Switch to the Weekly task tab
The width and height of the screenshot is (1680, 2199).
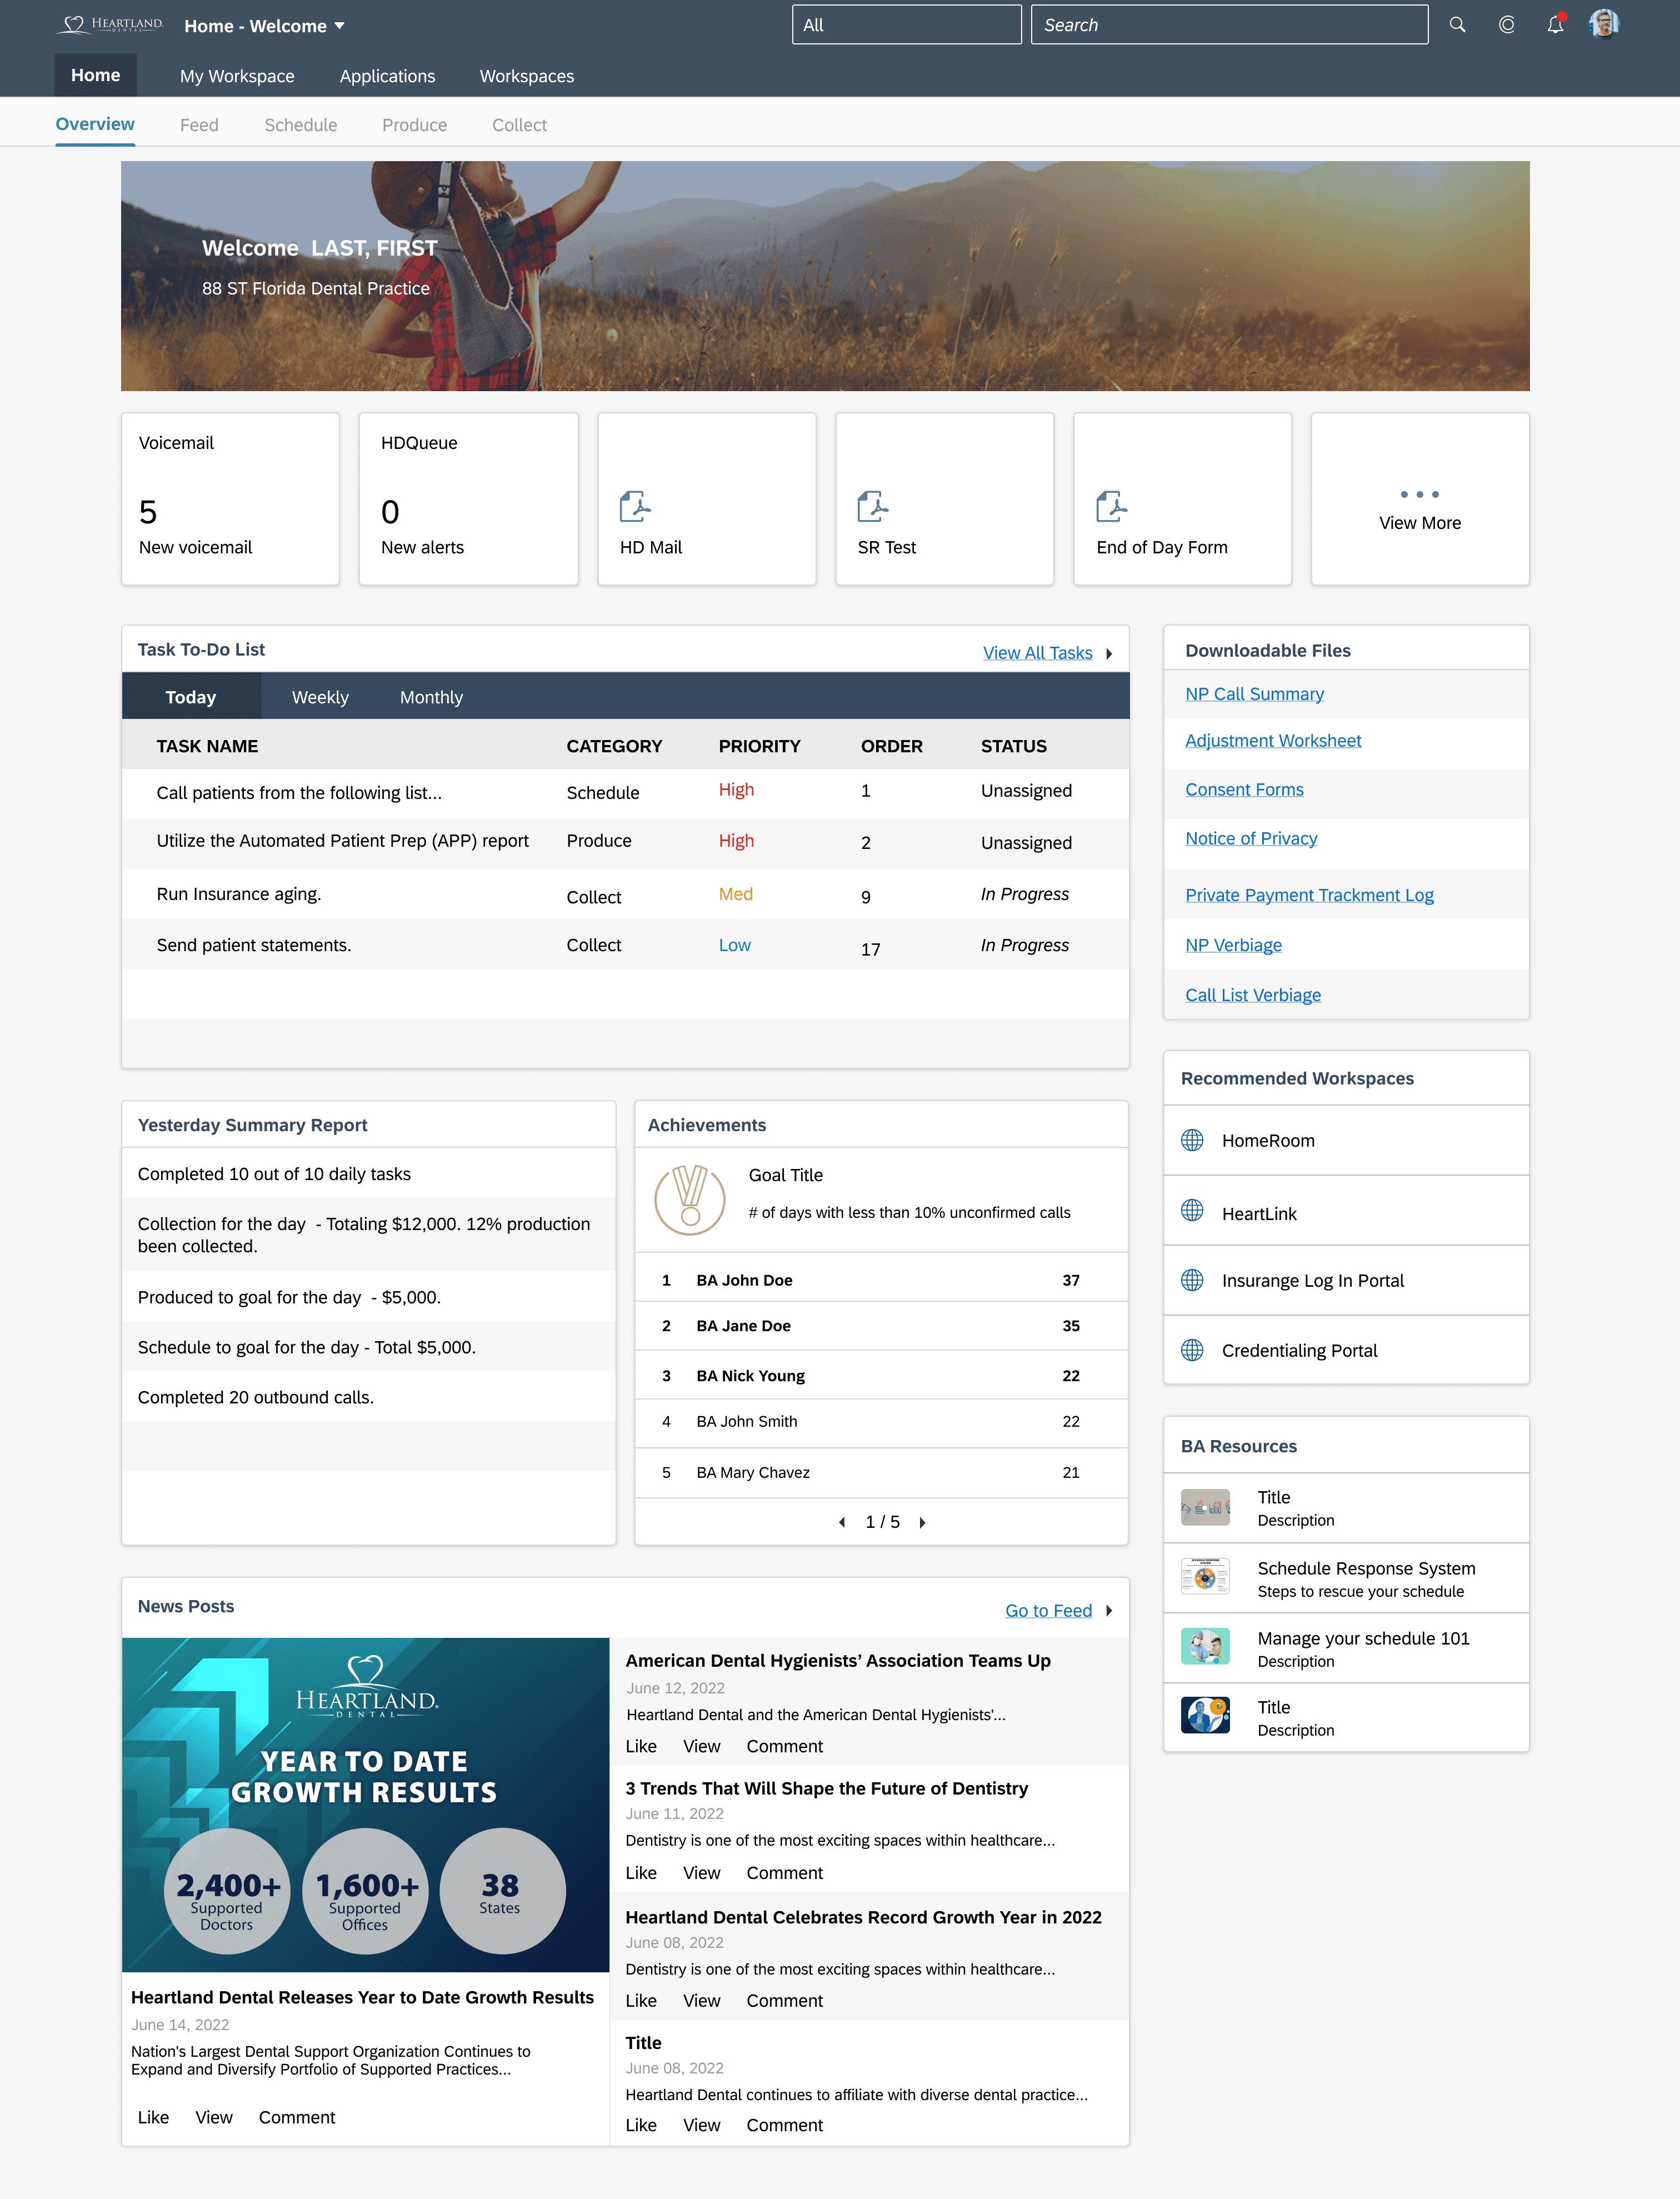(320, 697)
